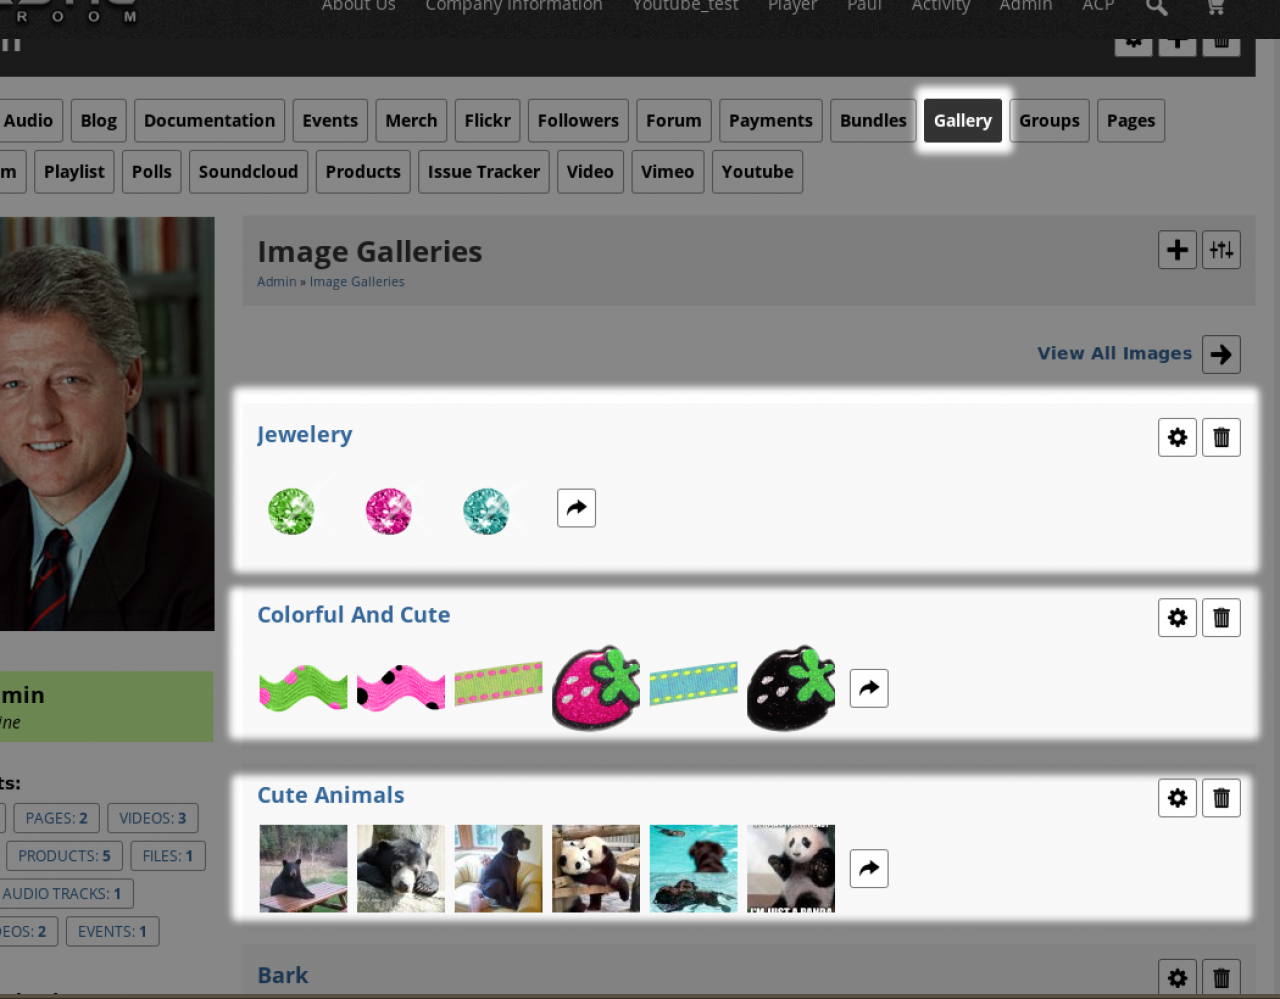Open the Cute Animals gallery title

tap(331, 795)
